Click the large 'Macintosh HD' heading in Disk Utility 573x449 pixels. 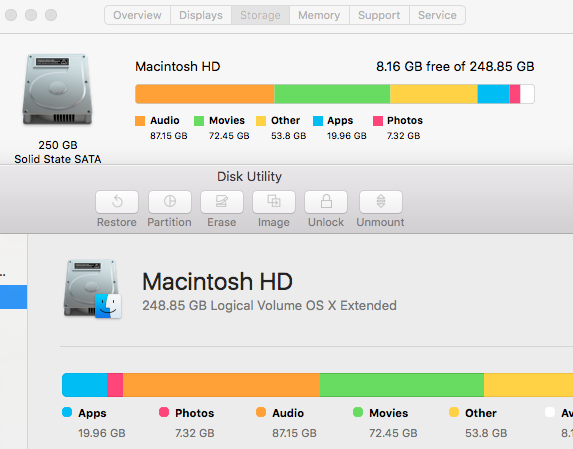click(217, 282)
